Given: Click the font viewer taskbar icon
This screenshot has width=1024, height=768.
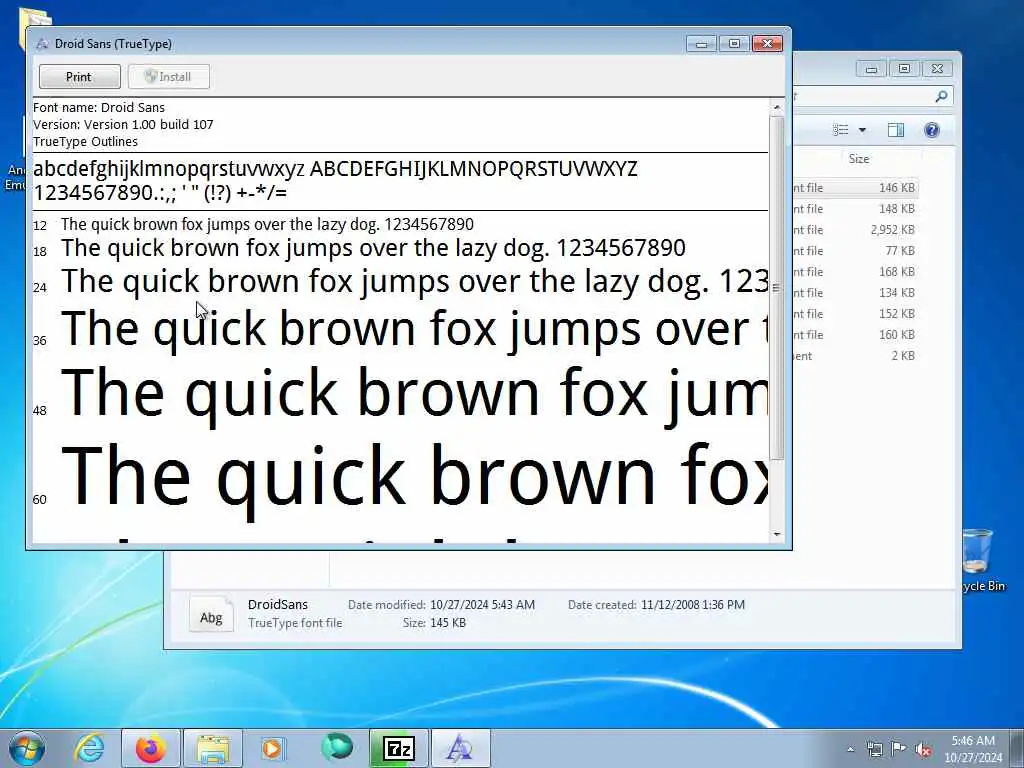Looking at the screenshot, I should point(460,748).
